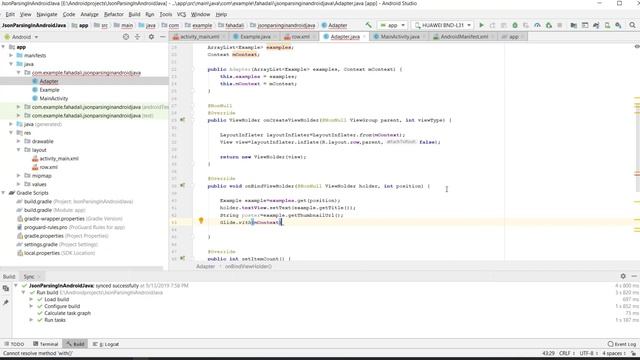Click the Configure build row in Build output
The image size is (640, 360).
click(x=62, y=306)
